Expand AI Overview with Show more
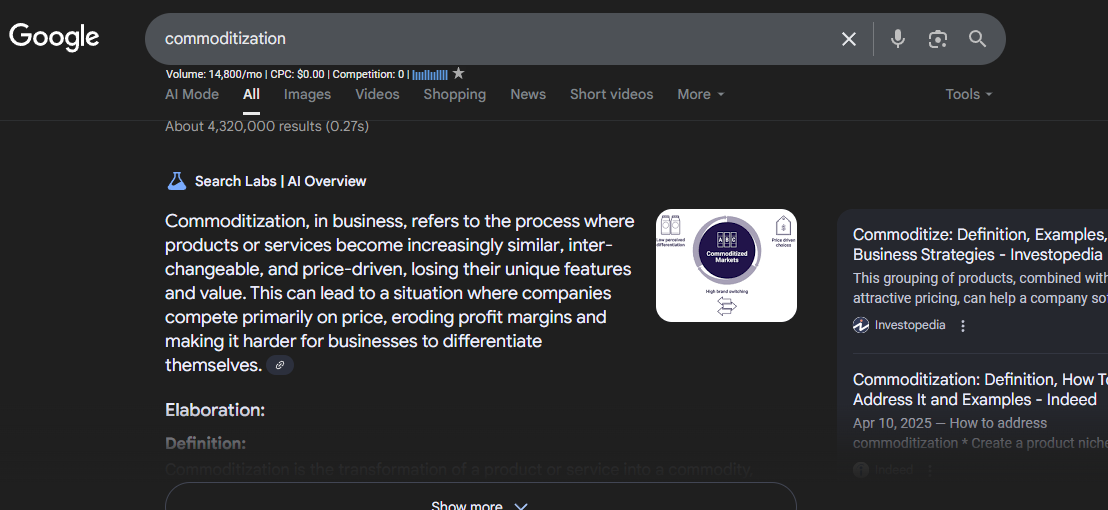 tap(480, 504)
